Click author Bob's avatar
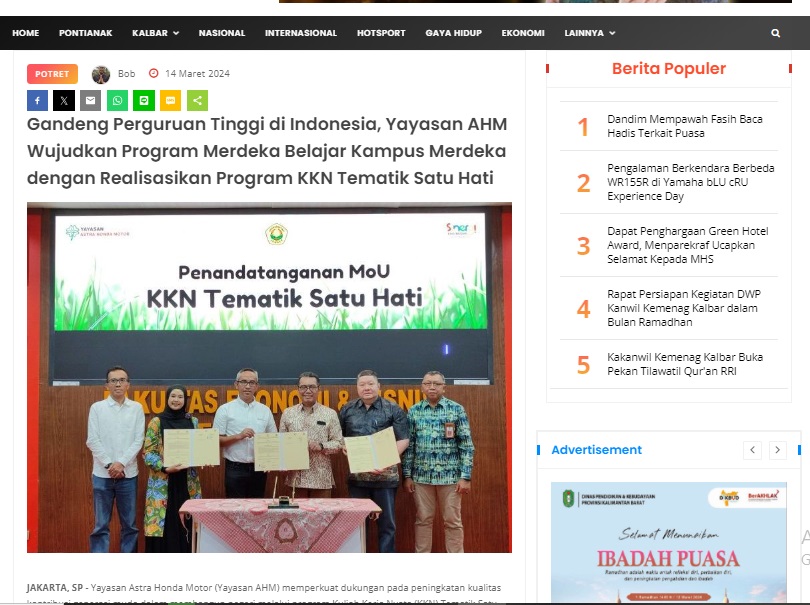The image size is (810, 605). click(x=101, y=74)
